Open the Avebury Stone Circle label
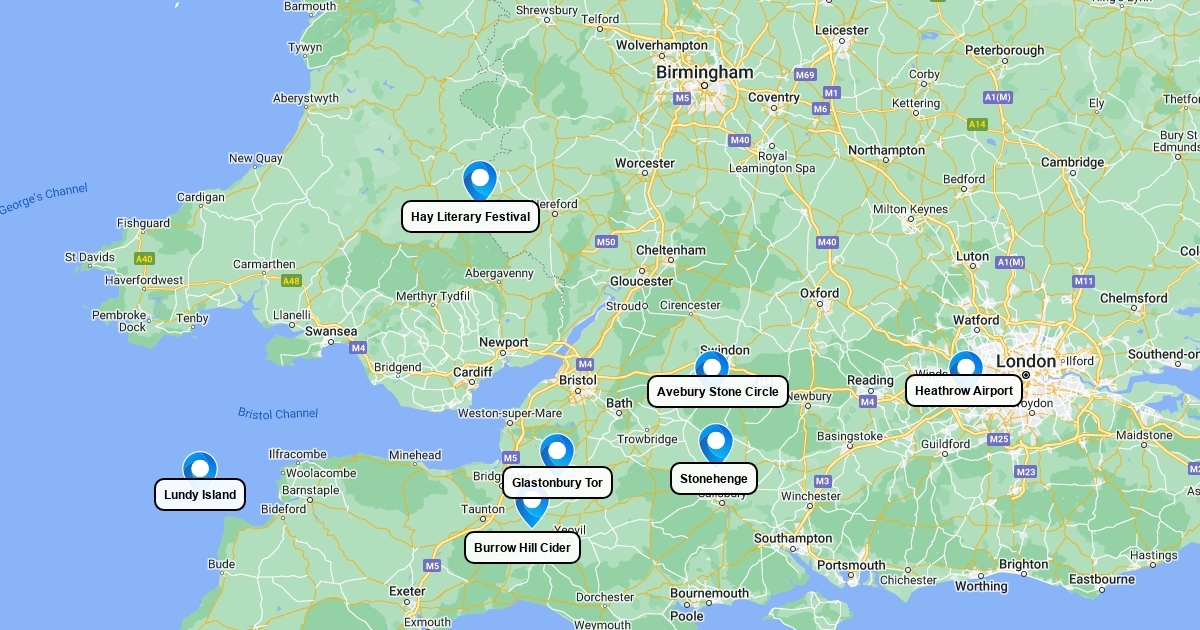Image resolution: width=1200 pixels, height=630 pixels. 718,392
